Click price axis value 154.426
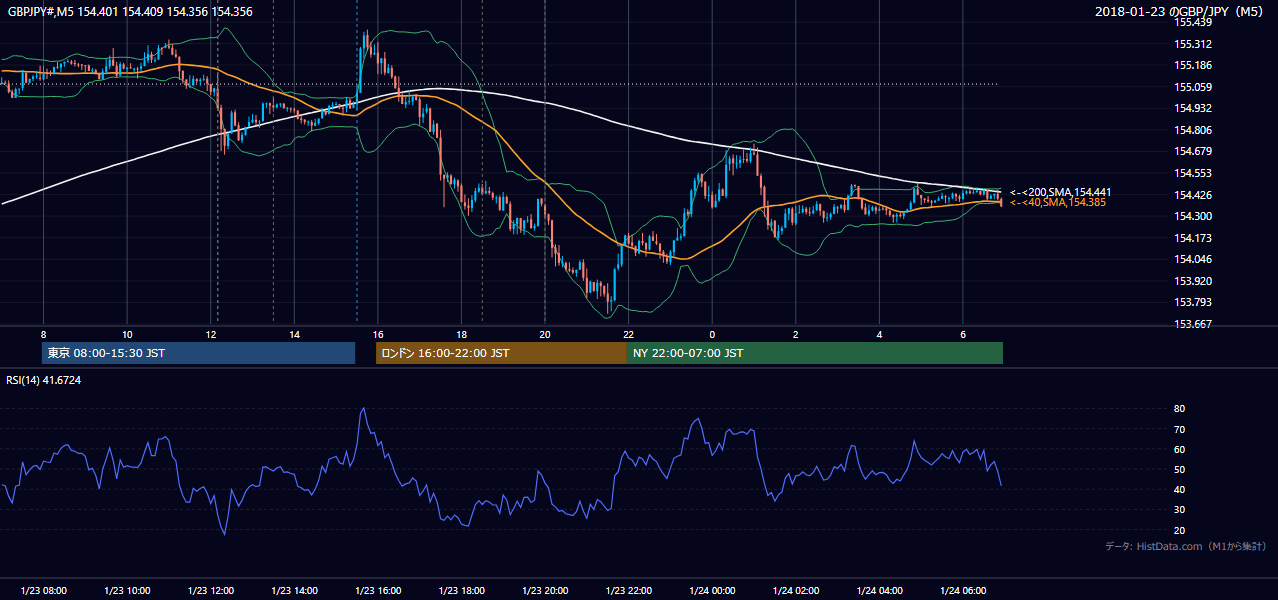This screenshot has width=1278, height=600. click(x=1194, y=195)
